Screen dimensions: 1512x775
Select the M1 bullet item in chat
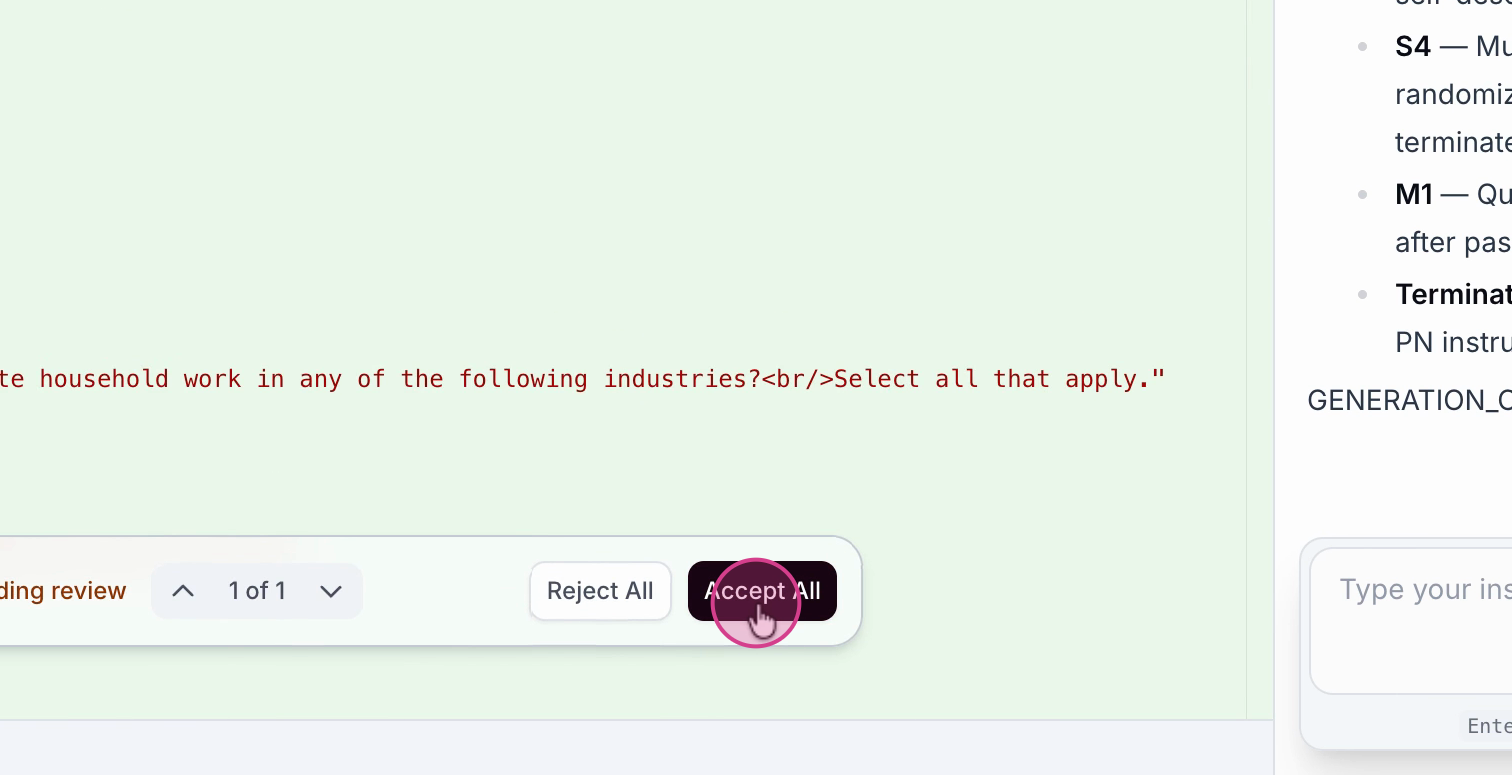pos(1414,194)
